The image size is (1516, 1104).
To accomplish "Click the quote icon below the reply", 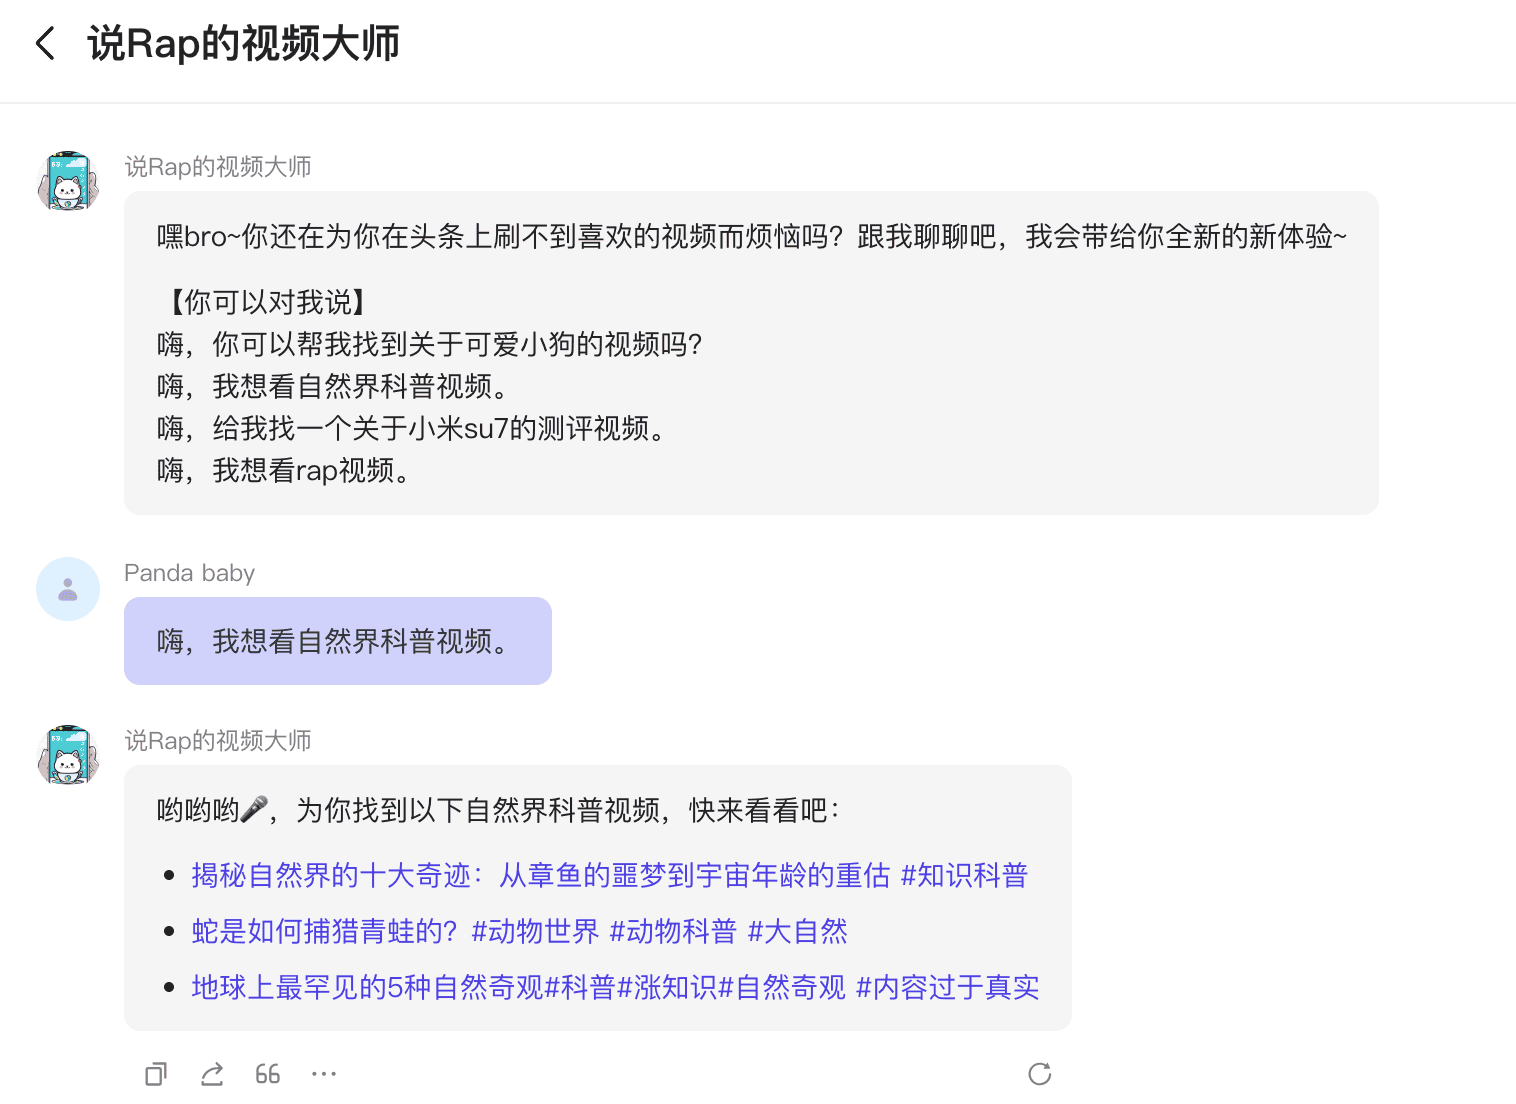I will pyautogui.click(x=267, y=1074).
